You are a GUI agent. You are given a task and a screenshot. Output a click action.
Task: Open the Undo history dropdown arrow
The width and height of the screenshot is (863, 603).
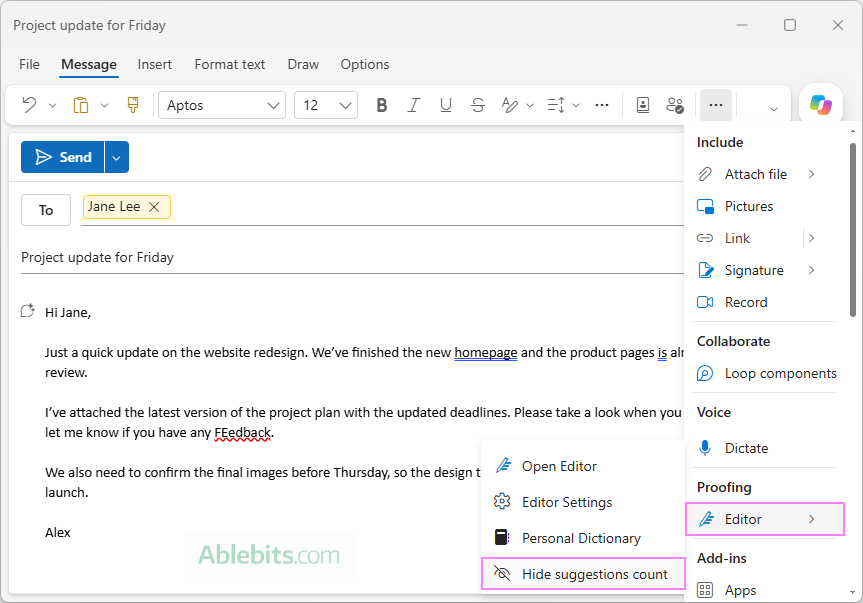click(52, 105)
